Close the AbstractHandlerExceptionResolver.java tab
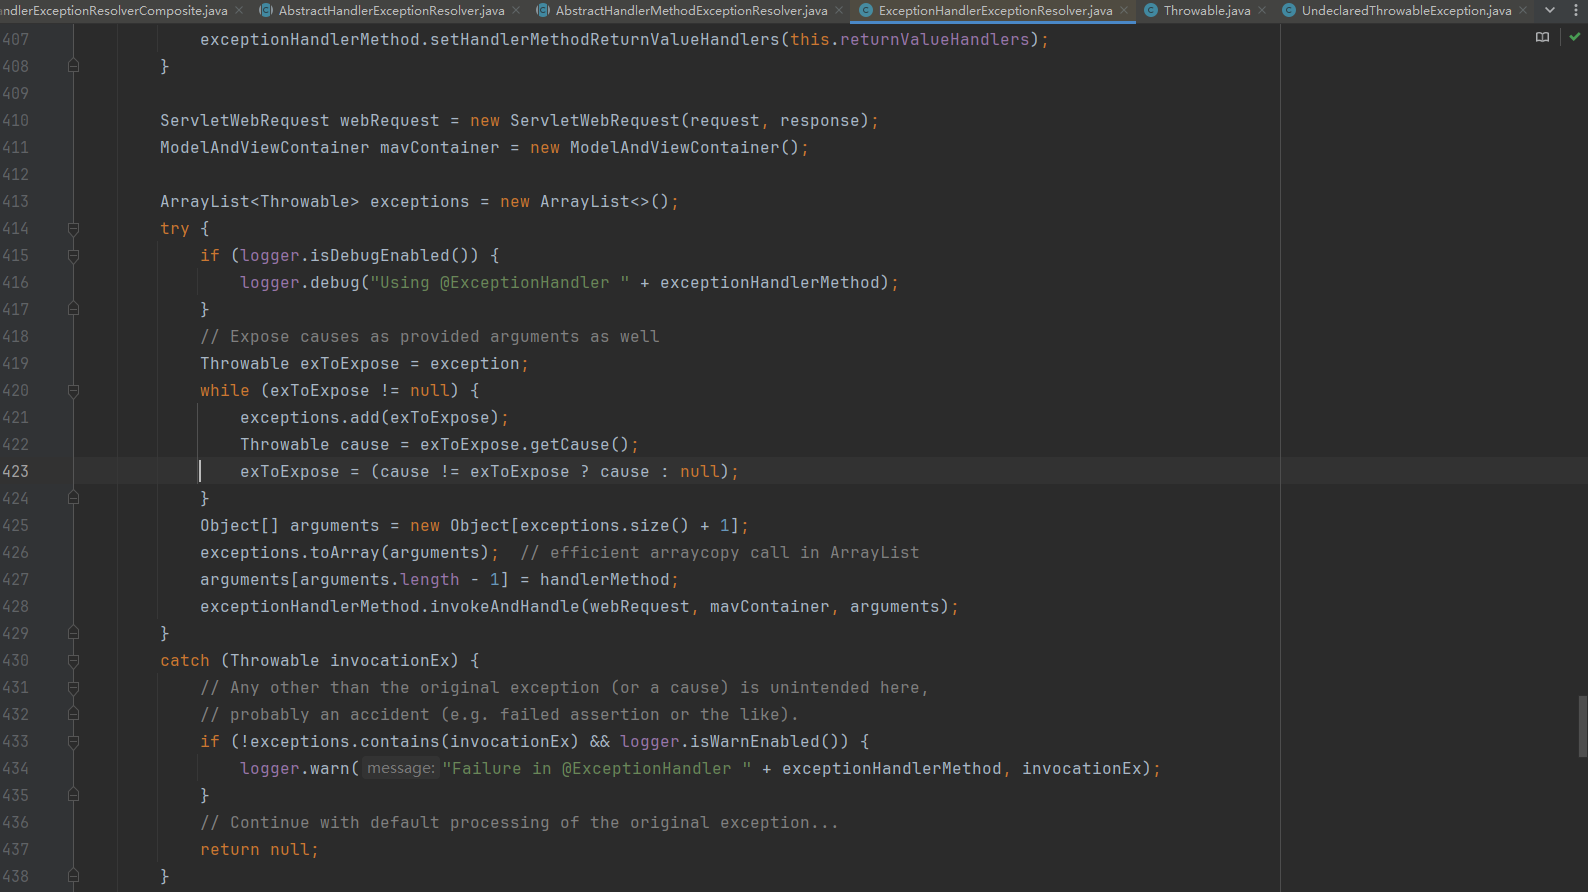Screen dimensions: 1588x892 516,10
